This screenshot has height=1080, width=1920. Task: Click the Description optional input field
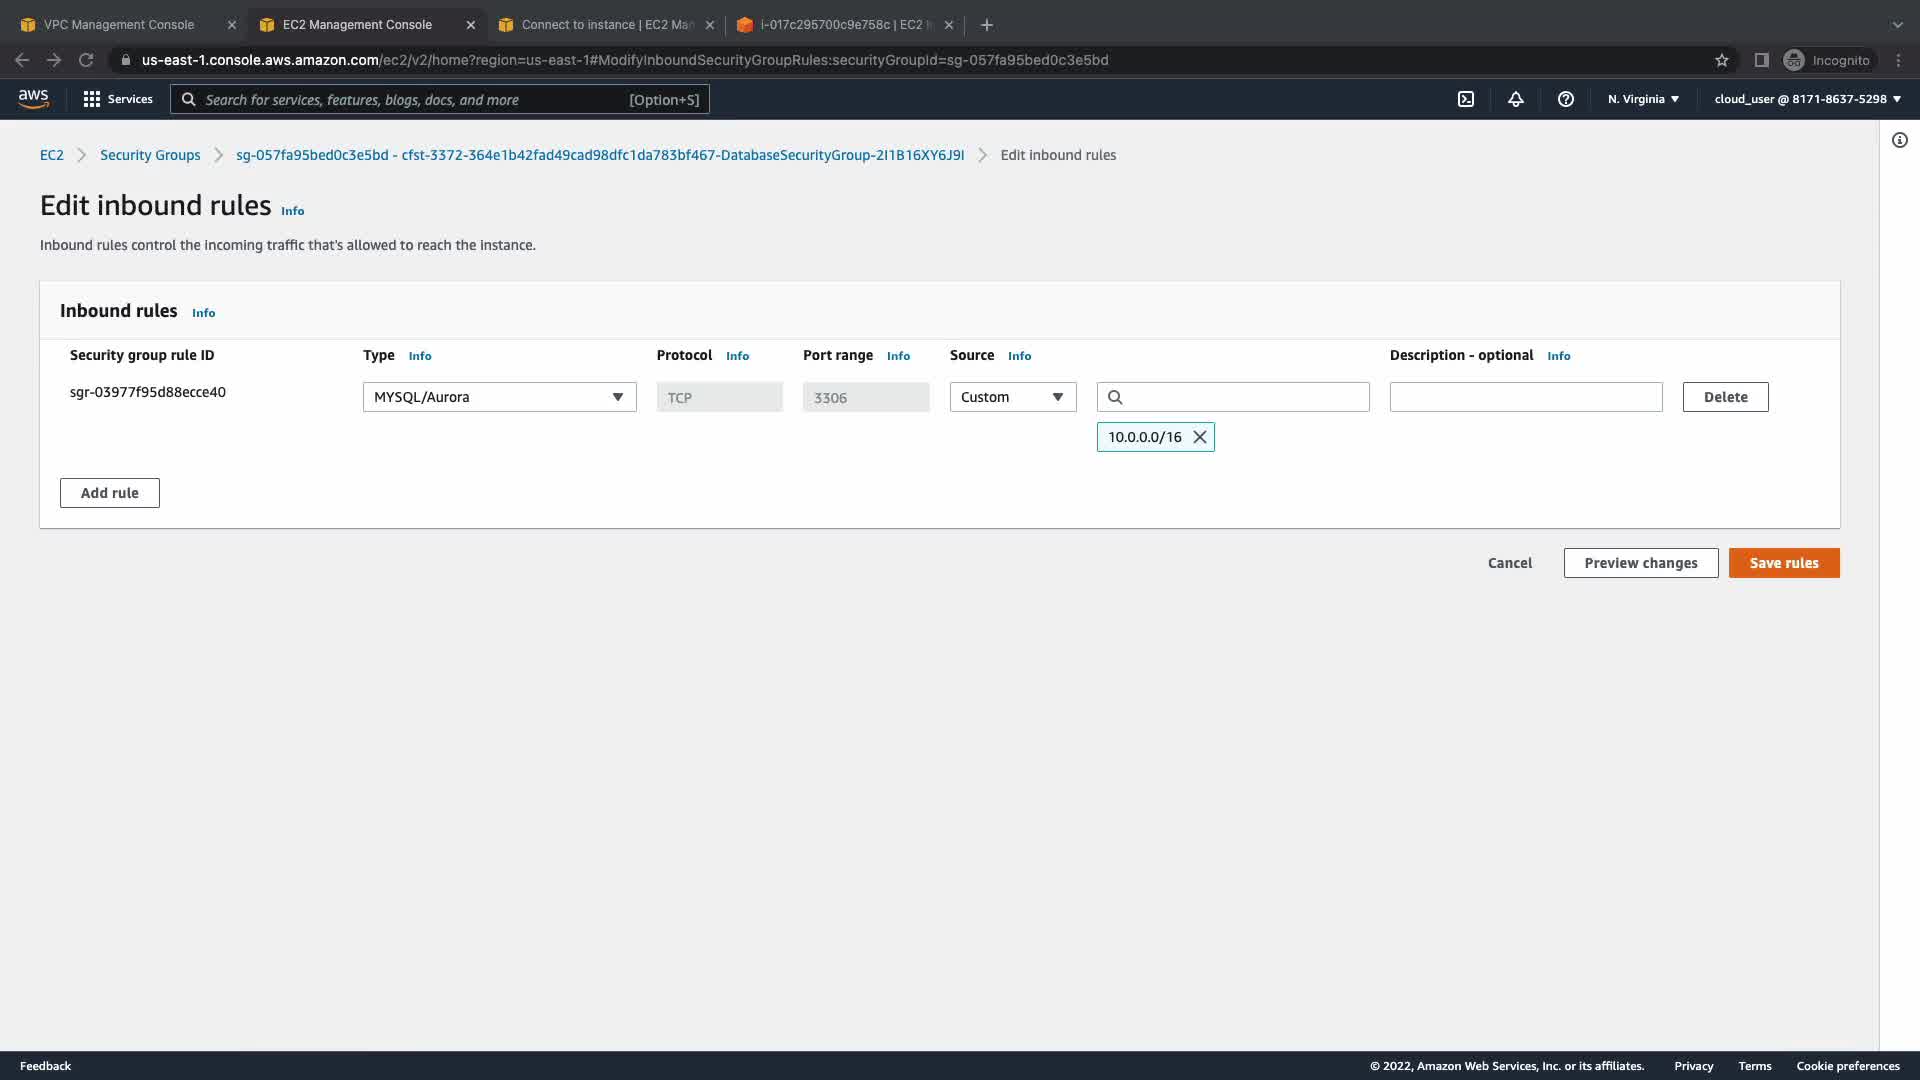pyautogui.click(x=1525, y=397)
